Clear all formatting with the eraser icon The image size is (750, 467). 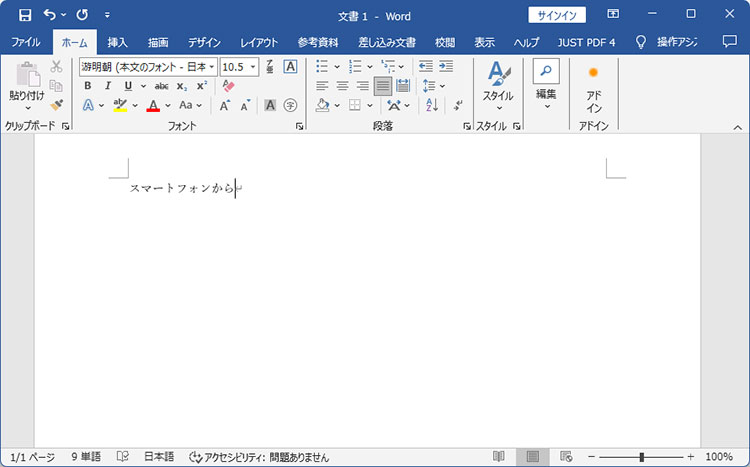tap(227, 86)
